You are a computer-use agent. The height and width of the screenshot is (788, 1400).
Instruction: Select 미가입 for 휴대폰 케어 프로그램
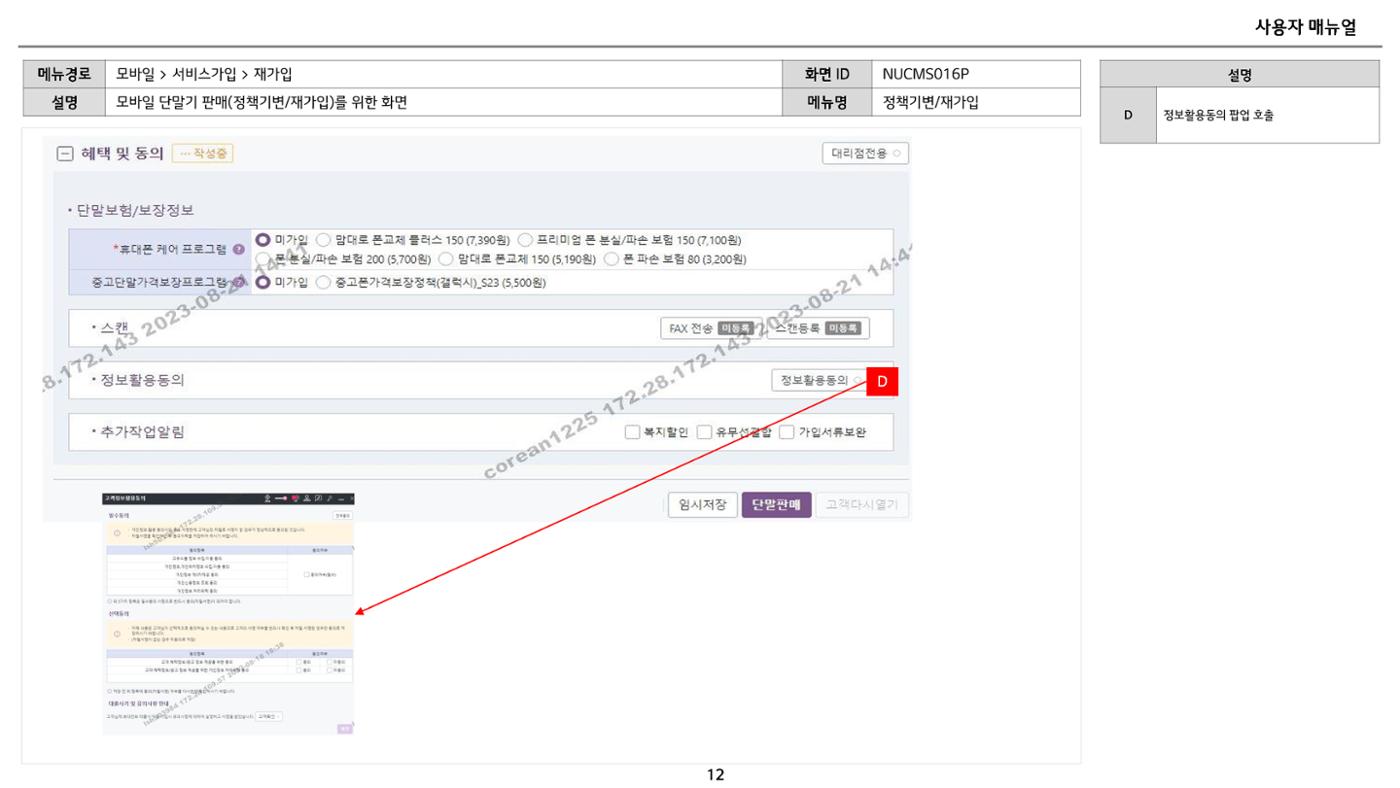click(263, 240)
